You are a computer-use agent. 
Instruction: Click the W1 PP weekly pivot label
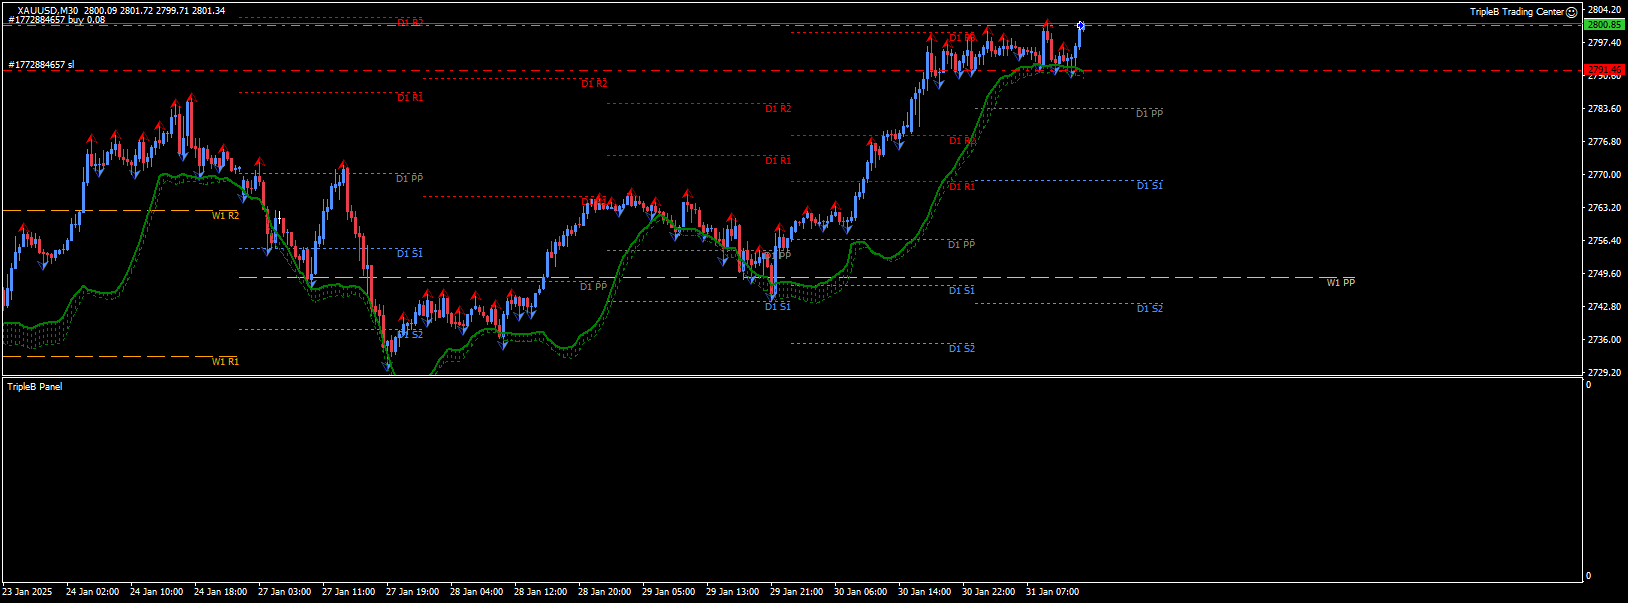click(x=1340, y=283)
